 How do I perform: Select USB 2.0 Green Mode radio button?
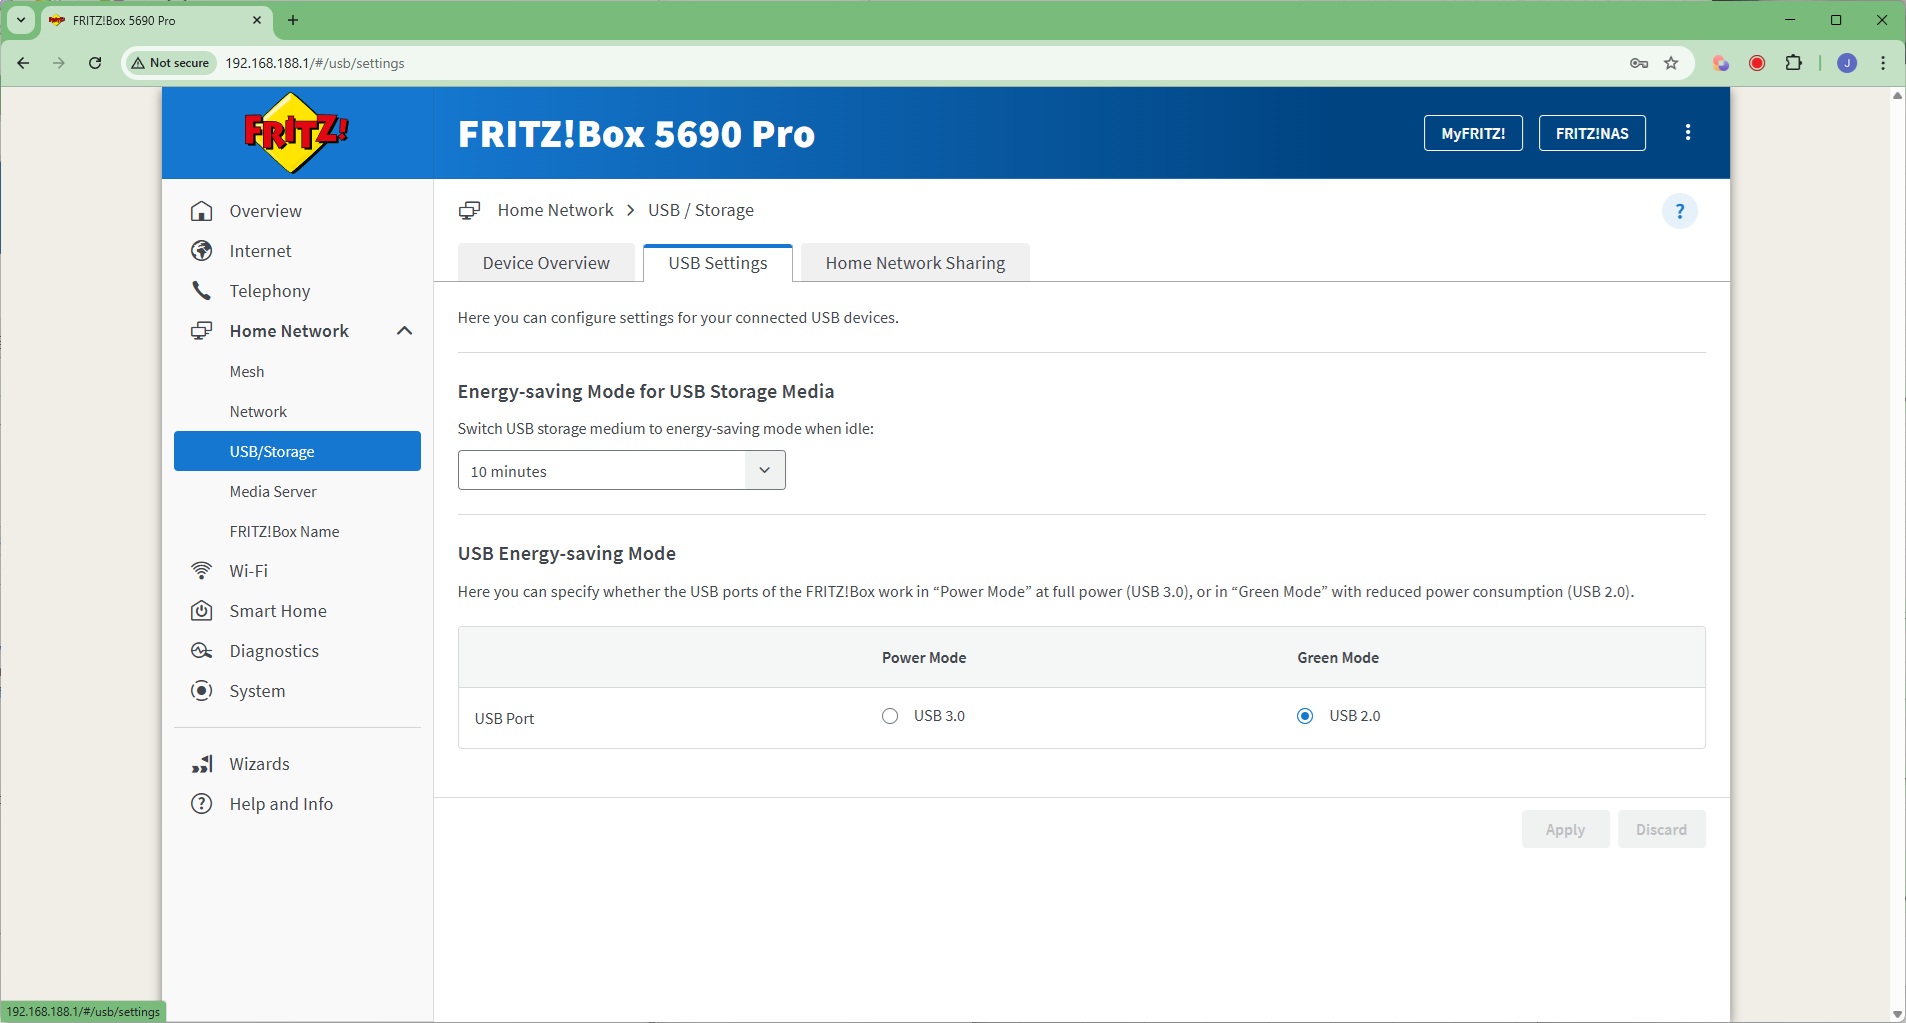pyautogui.click(x=1305, y=716)
